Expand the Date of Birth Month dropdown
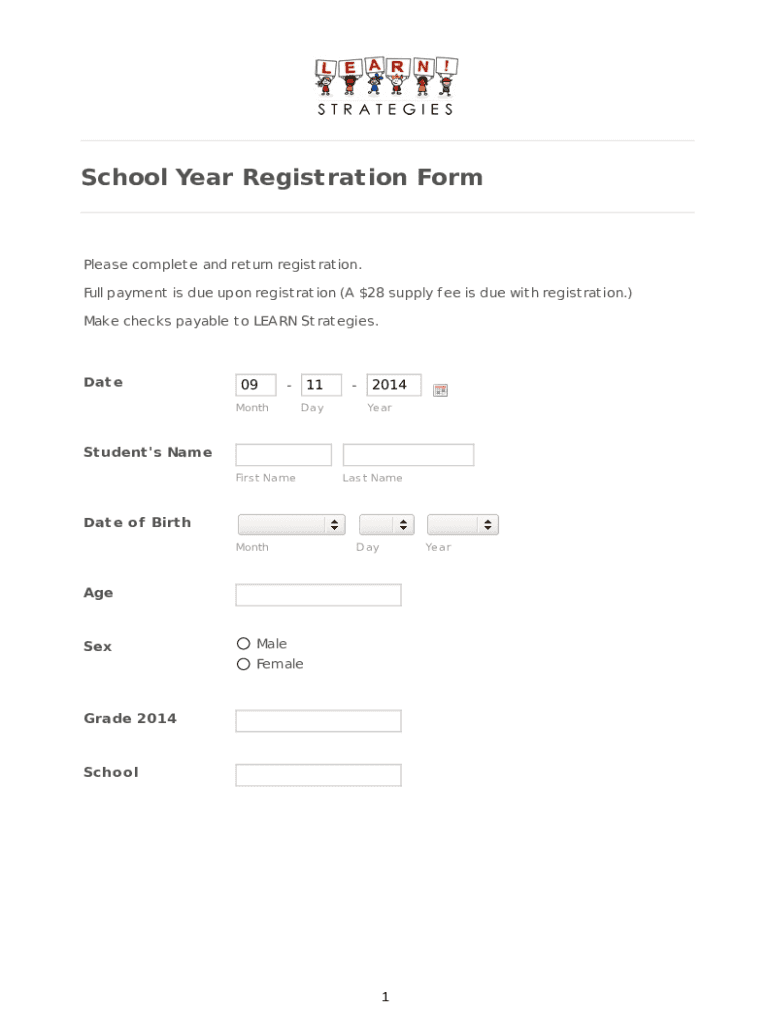This screenshot has height=1024, width=770. (x=291, y=525)
